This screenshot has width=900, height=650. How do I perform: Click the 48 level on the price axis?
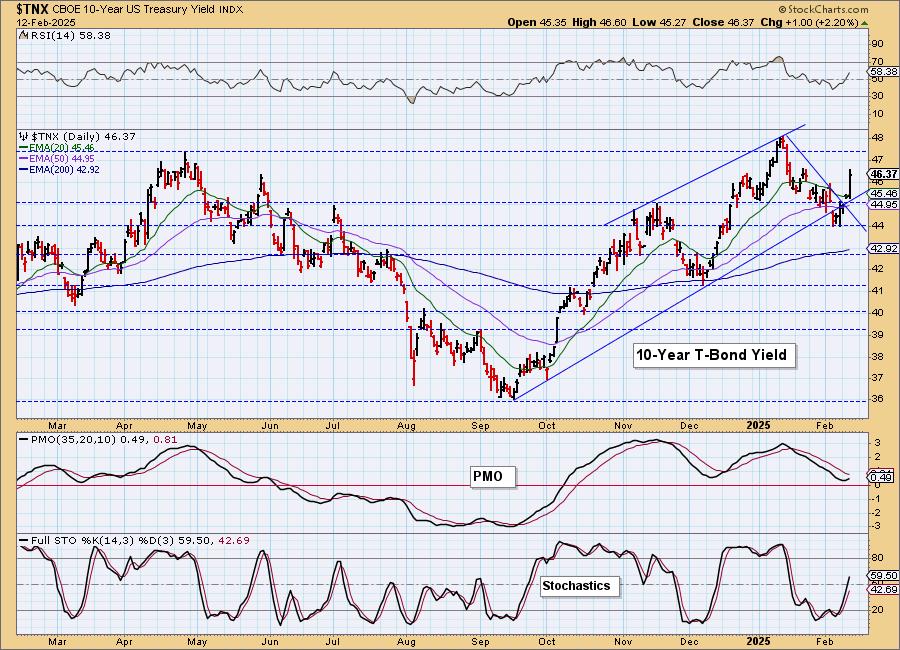pyautogui.click(x=878, y=138)
